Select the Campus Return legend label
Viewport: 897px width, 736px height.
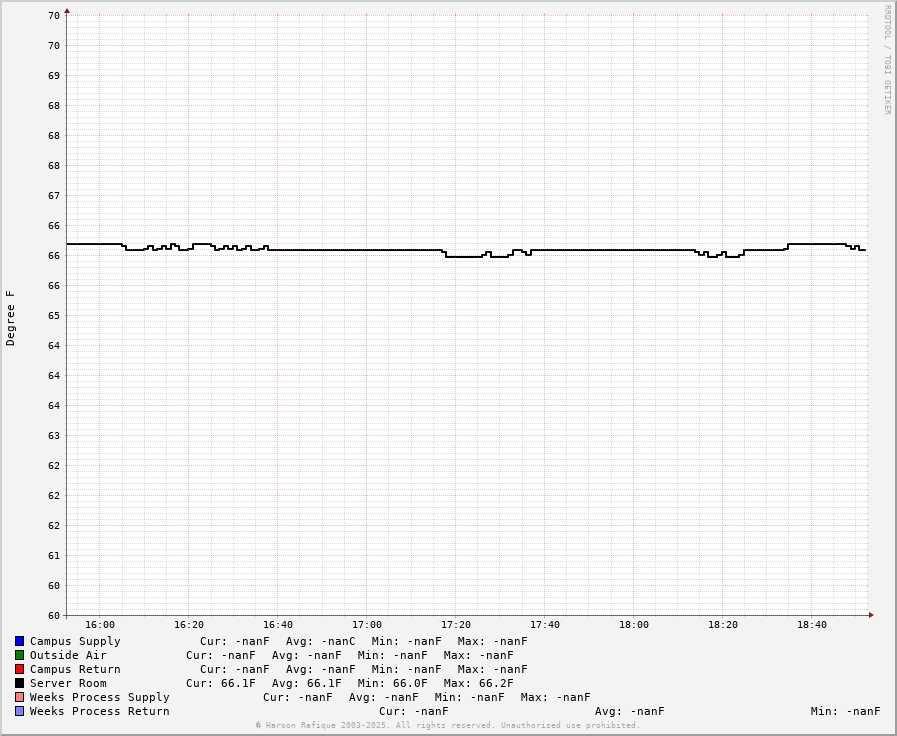75,669
